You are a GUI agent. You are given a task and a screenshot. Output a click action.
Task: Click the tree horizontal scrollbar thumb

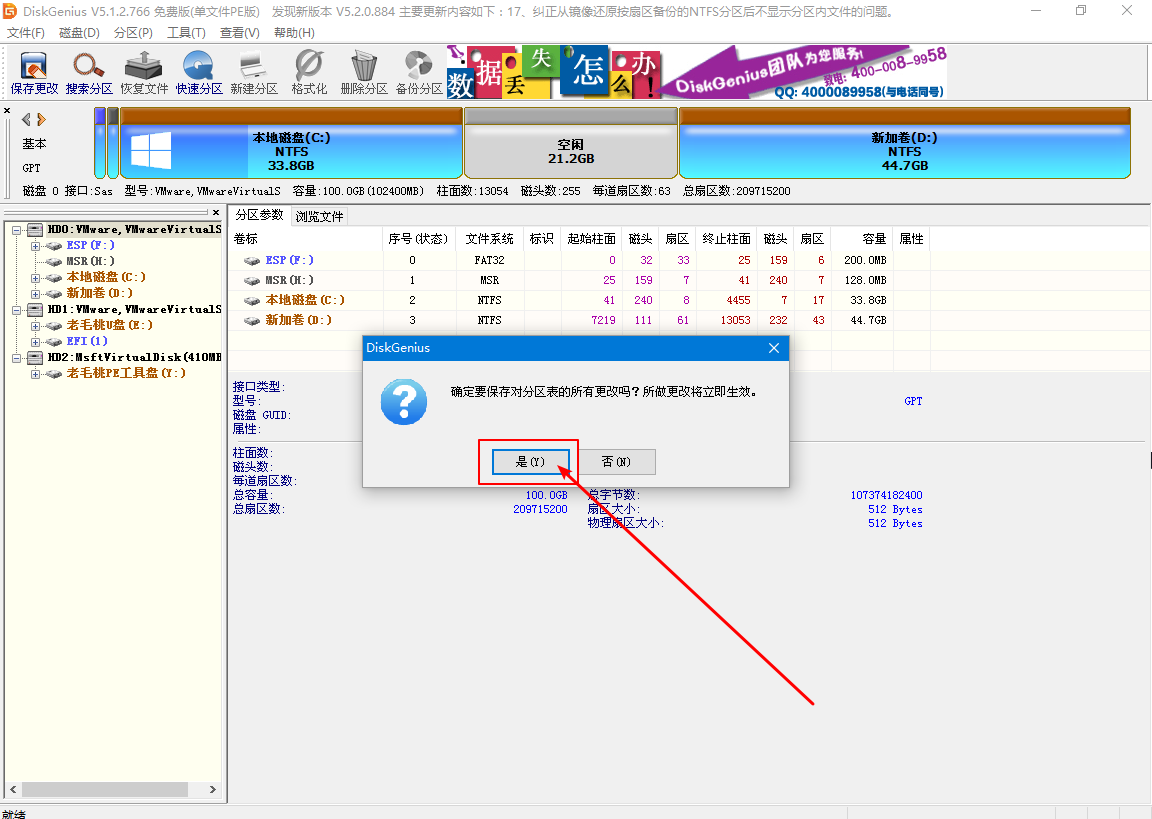(104, 789)
